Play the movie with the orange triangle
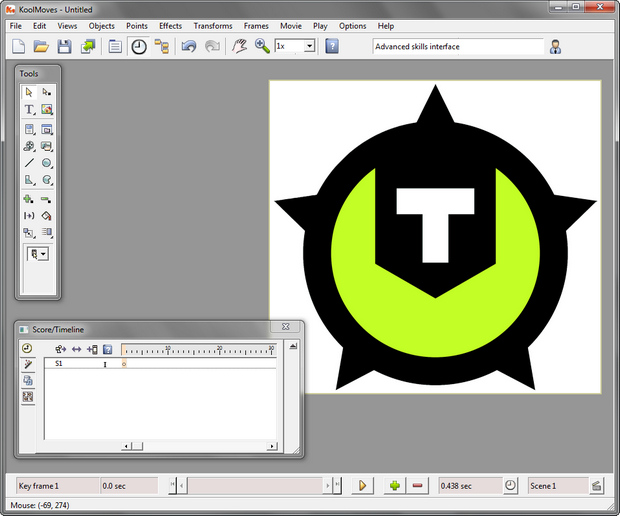The width and height of the screenshot is (620, 516). (x=362, y=486)
